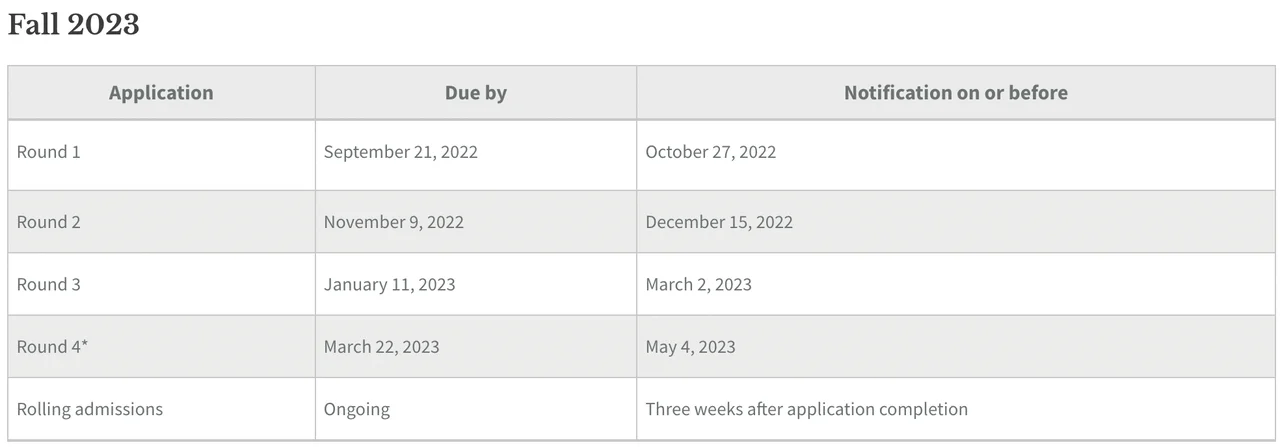Click the October 27, 2022 notification date

point(710,152)
